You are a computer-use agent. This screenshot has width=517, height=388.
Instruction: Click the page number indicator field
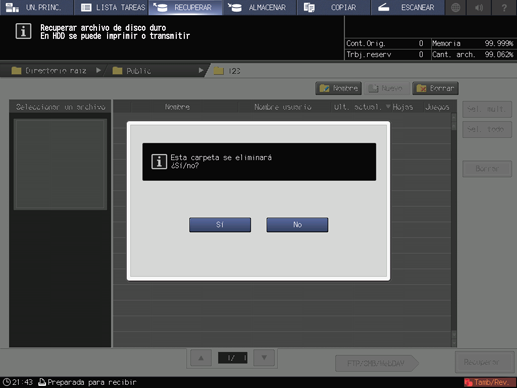point(232,358)
